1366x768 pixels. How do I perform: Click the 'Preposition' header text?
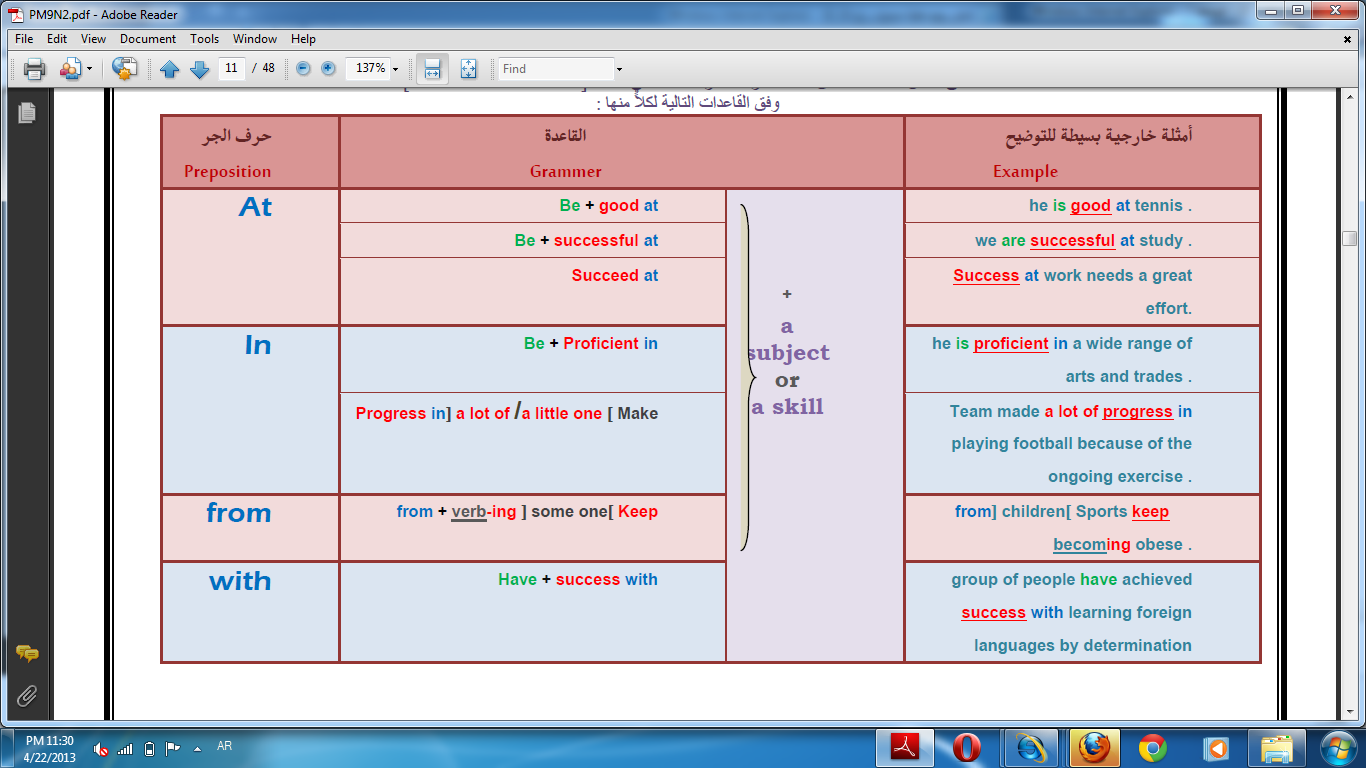(x=228, y=172)
